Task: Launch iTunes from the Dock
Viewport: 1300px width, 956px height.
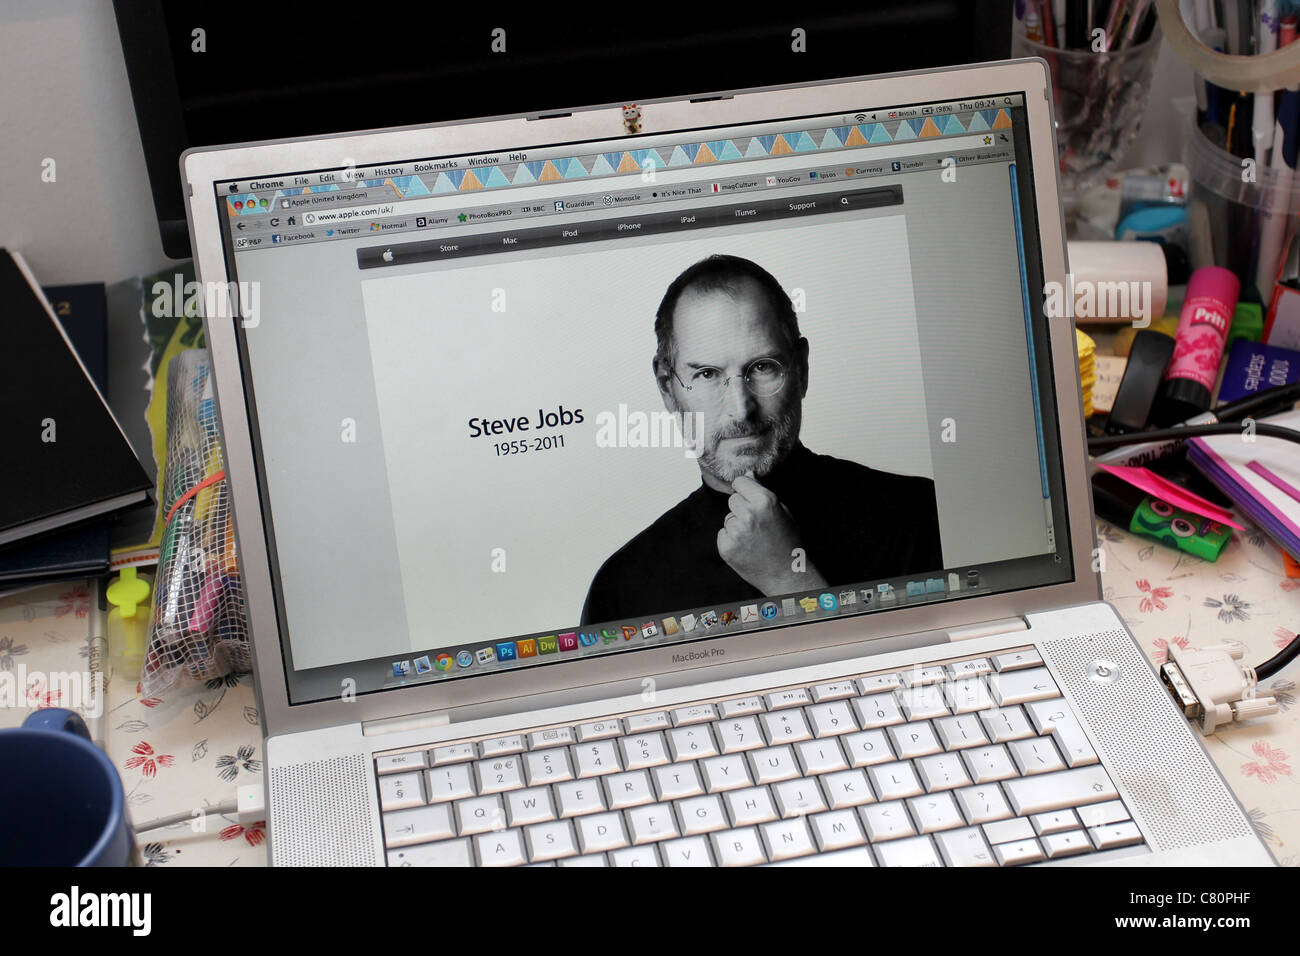Action: (769, 610)
